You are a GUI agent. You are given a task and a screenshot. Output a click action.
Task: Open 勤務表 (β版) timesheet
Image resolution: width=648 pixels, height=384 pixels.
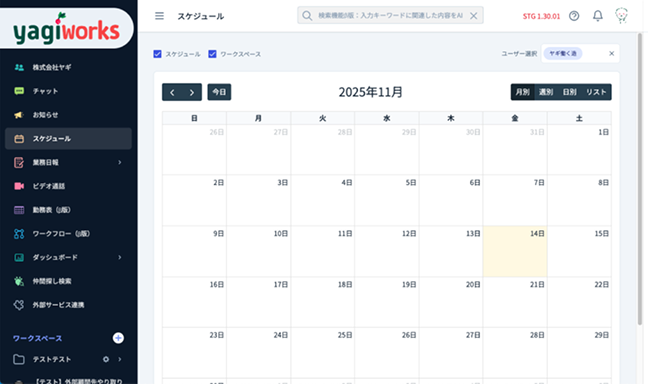click(x=68, y=210)
